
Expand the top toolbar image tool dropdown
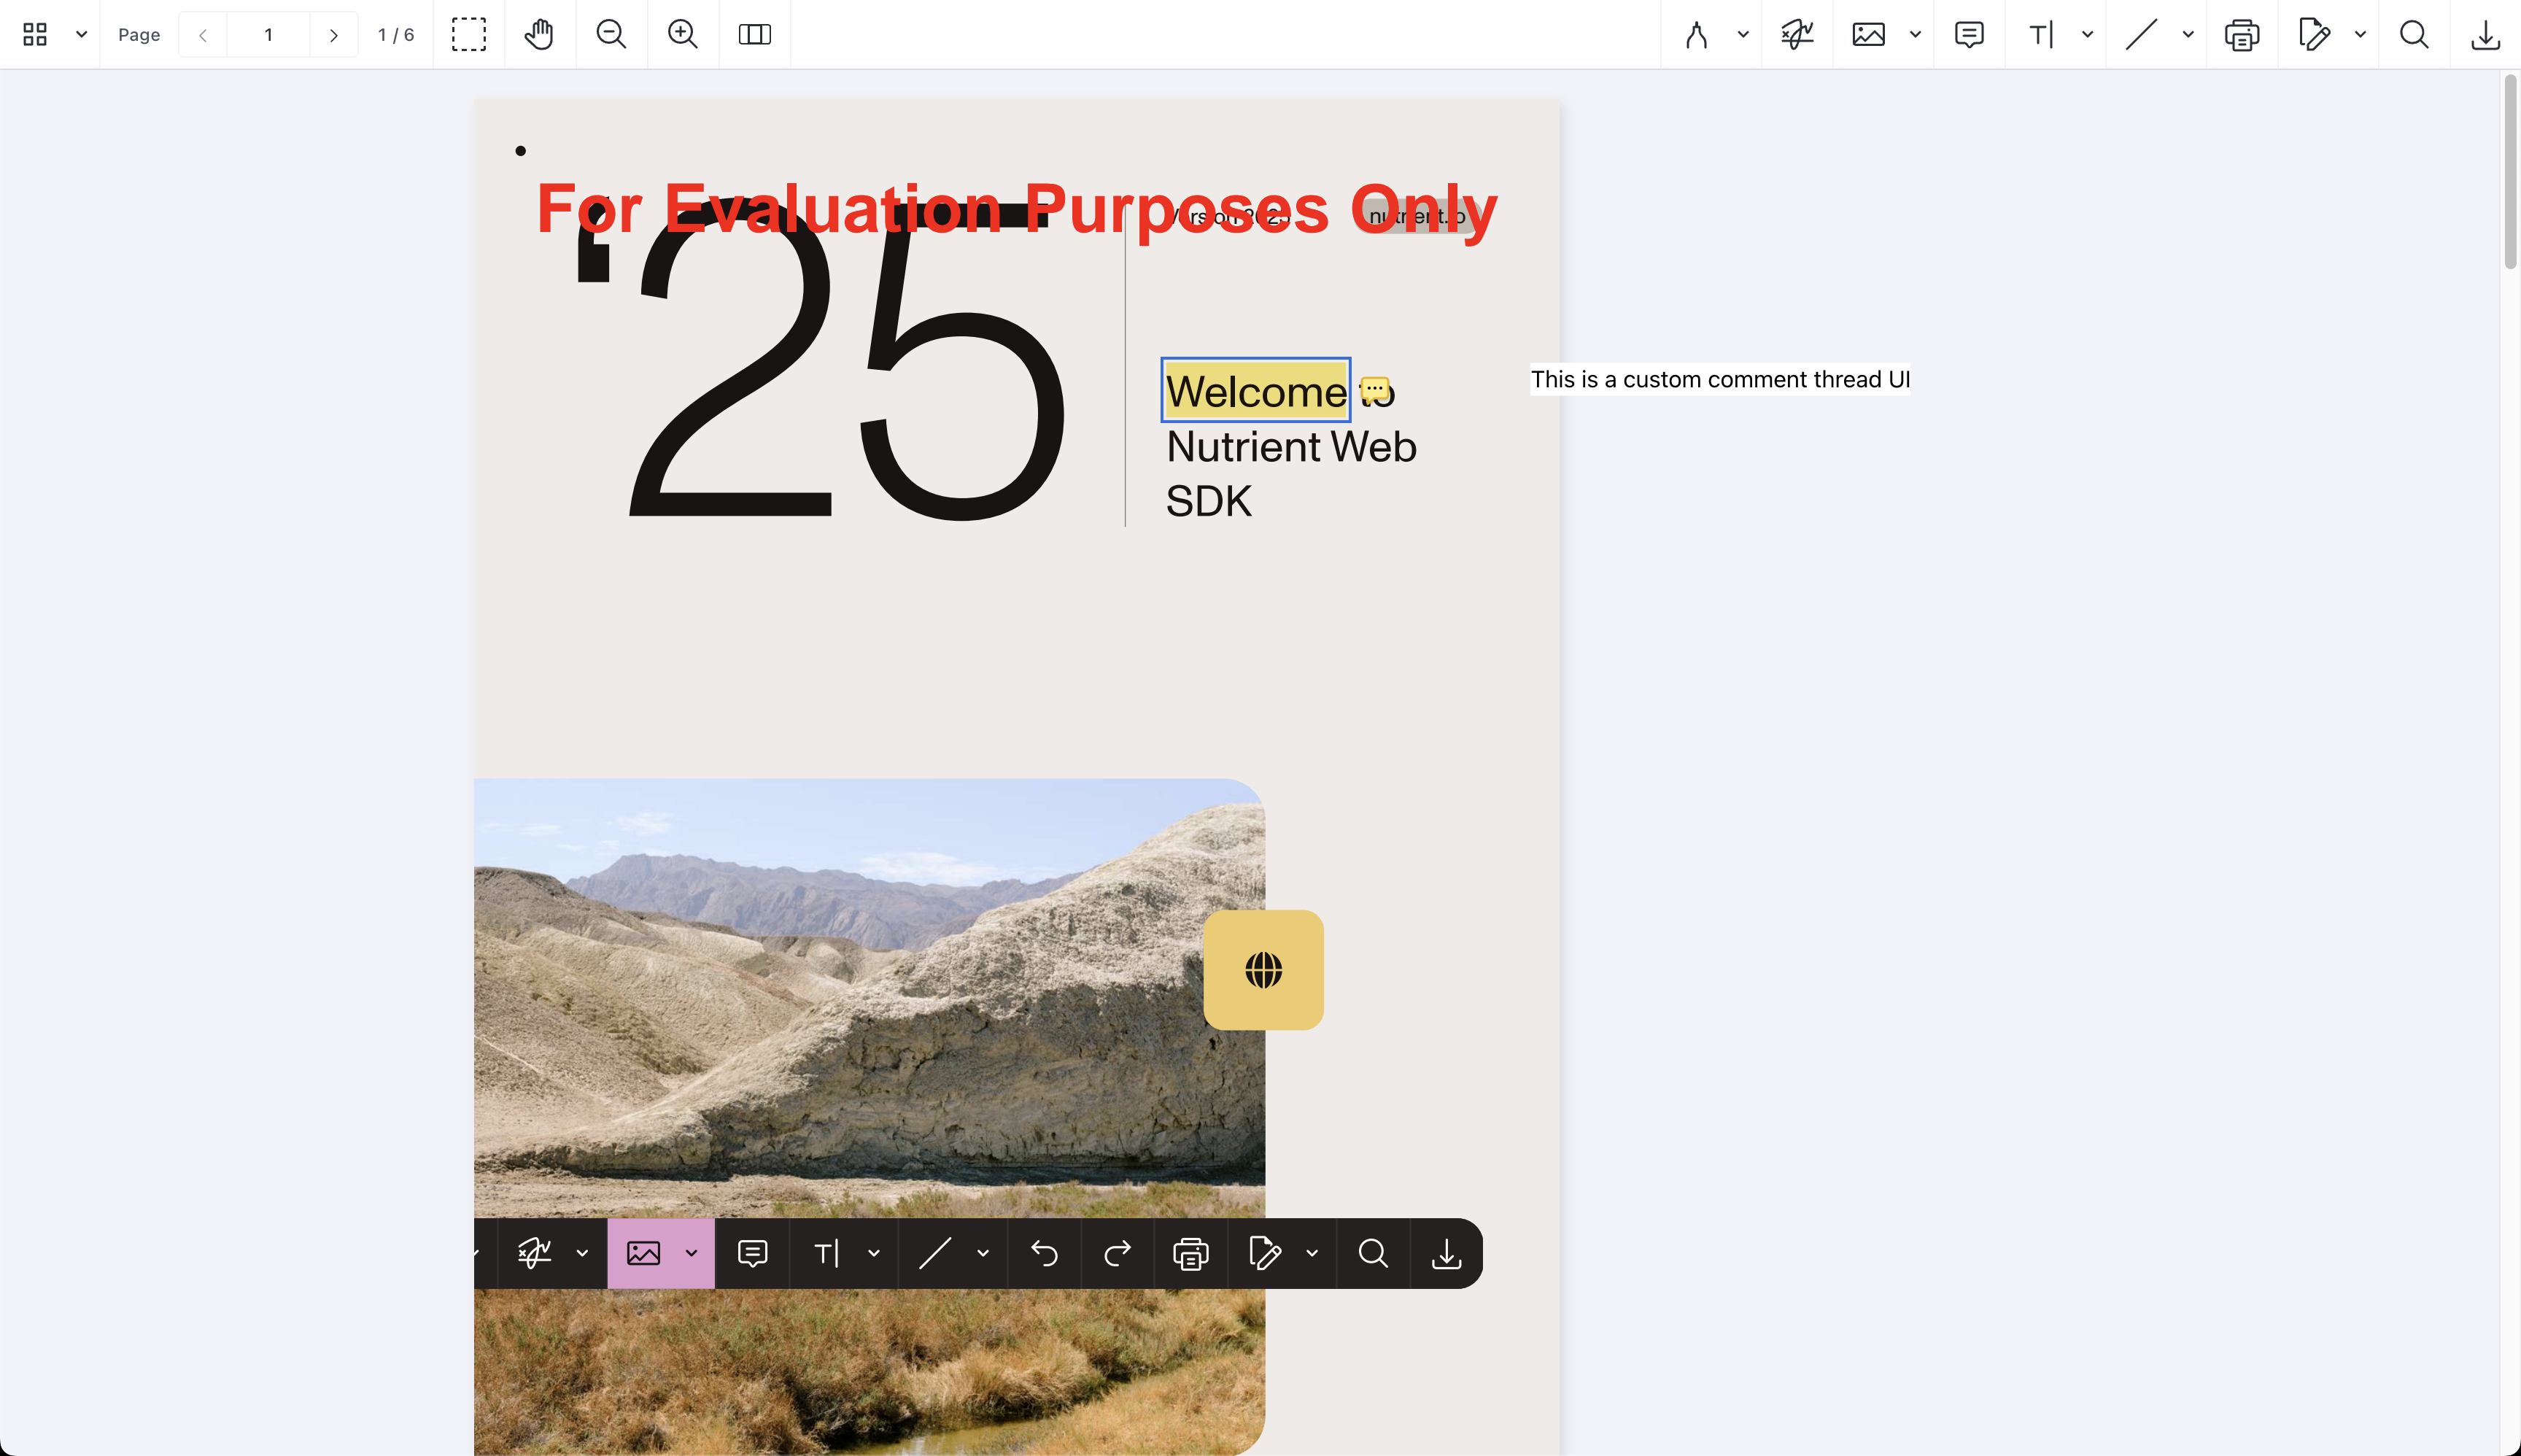tap(1915, 35)
